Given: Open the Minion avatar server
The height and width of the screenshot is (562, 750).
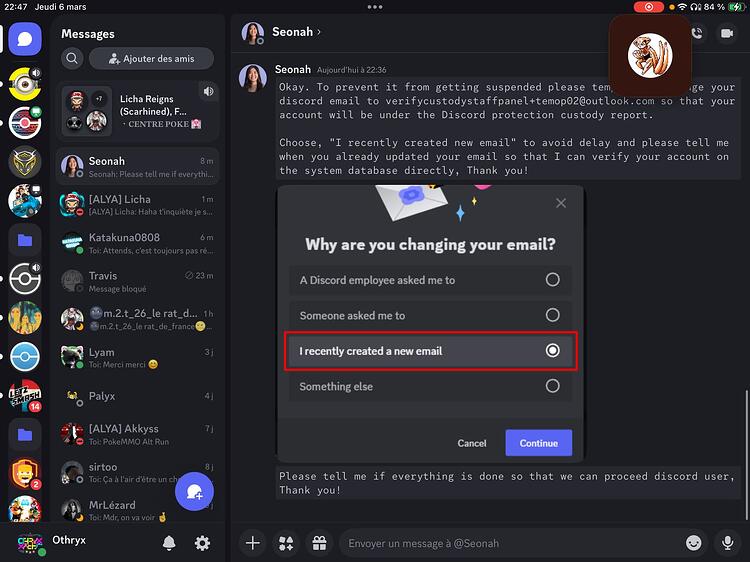Looking at the screenshot, I should [25, 84].
